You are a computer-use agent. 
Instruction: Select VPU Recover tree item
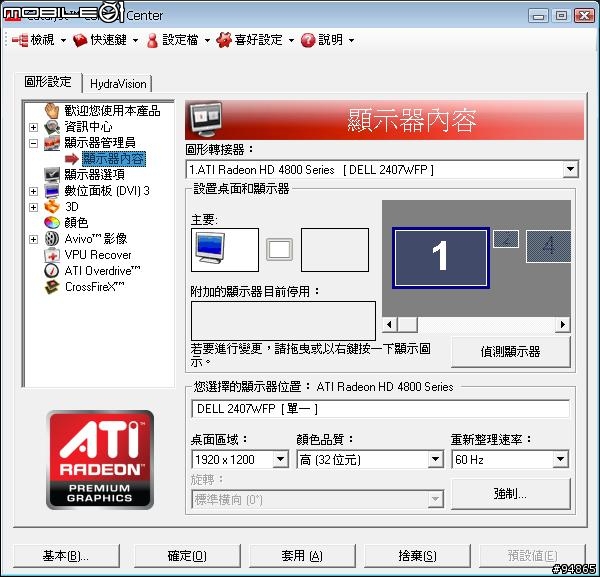98,255
